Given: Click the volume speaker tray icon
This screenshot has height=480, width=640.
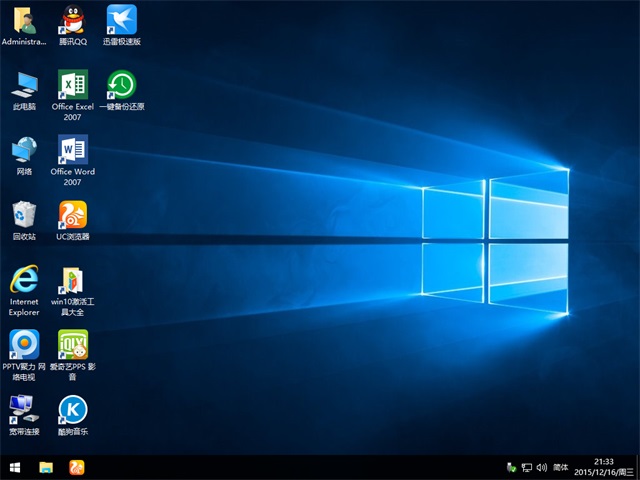Looking at the screenshot, I should tap(542, 467).
